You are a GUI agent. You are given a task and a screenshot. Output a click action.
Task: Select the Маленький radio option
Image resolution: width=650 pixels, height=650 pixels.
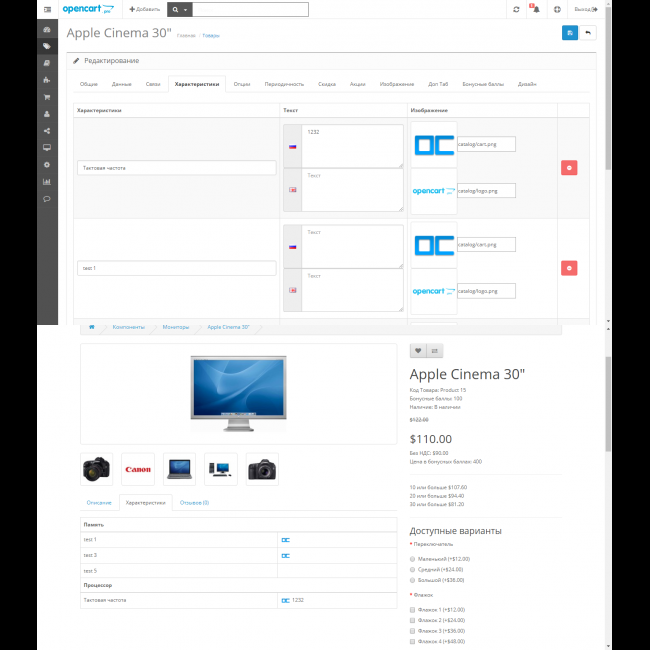tap(413, 559)
